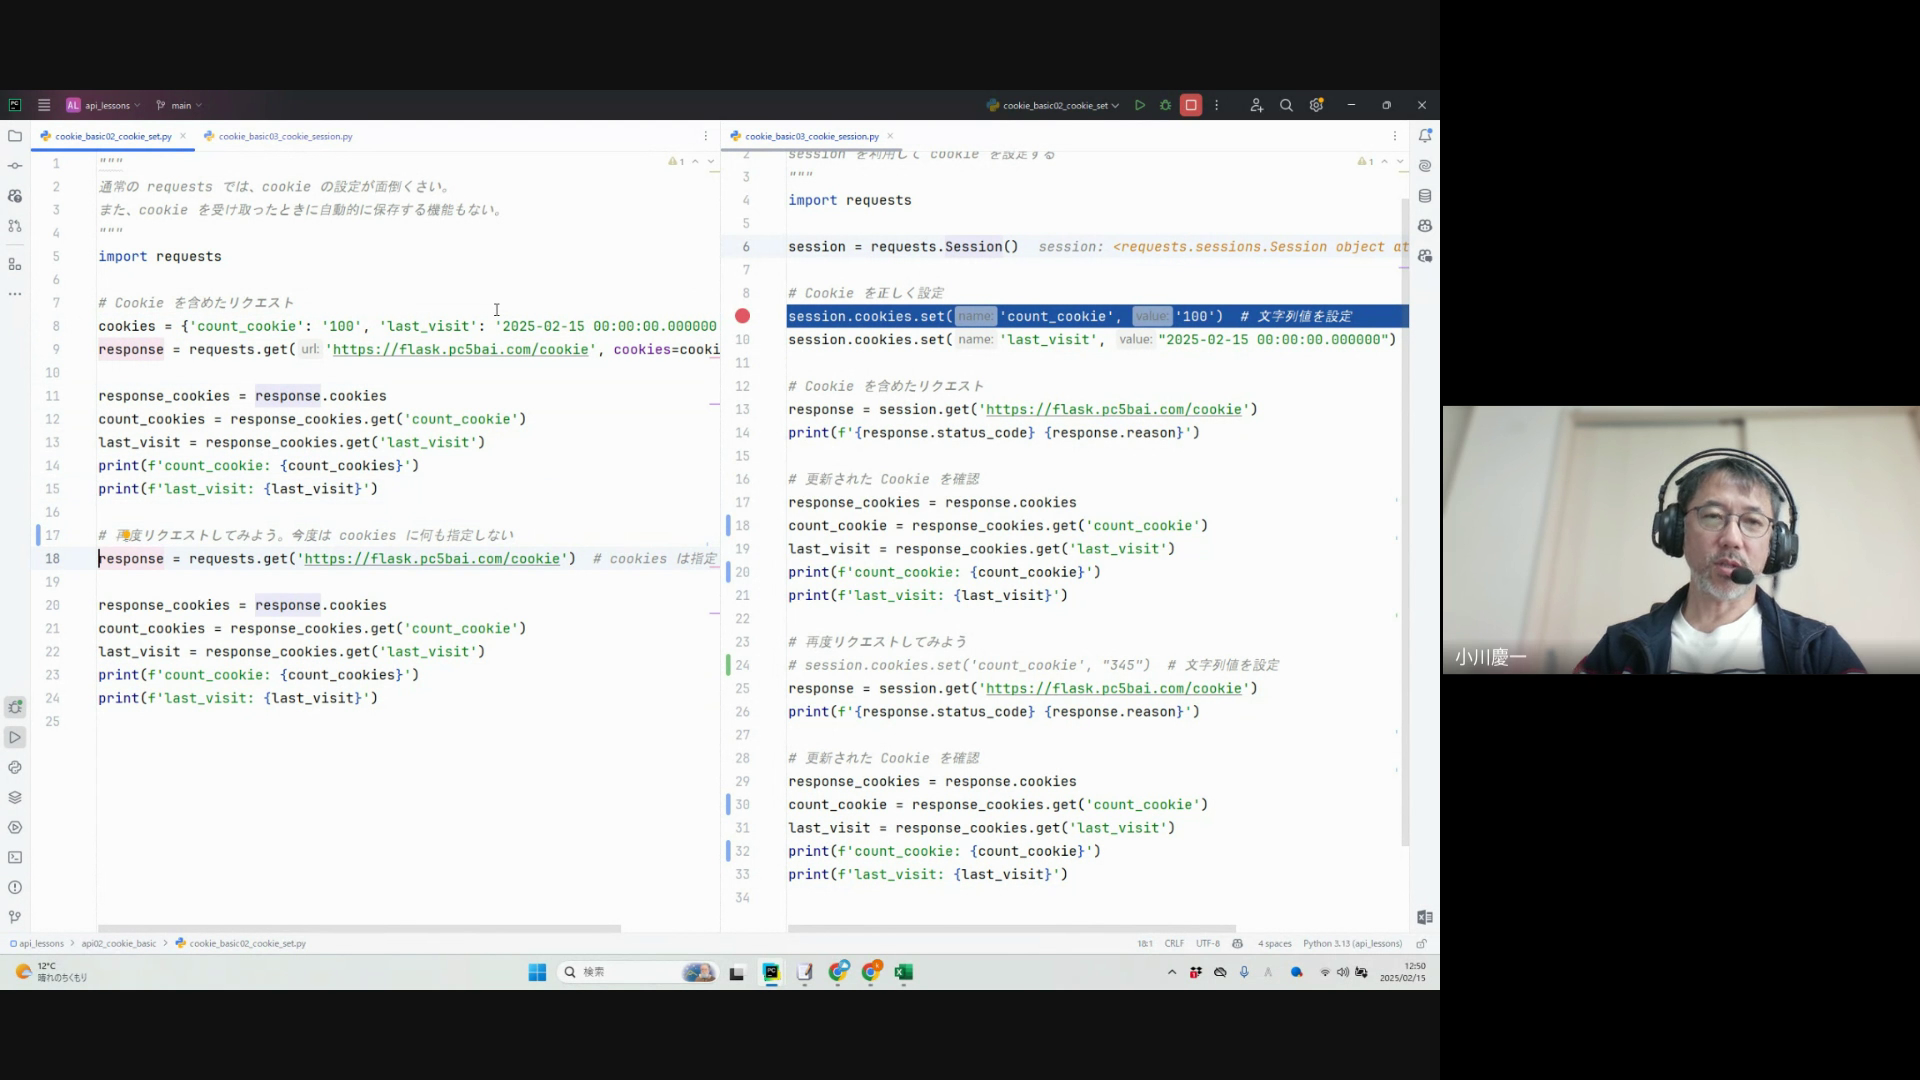
Task: Toggle read-only lock in status bar
Action: (1421, 943)
